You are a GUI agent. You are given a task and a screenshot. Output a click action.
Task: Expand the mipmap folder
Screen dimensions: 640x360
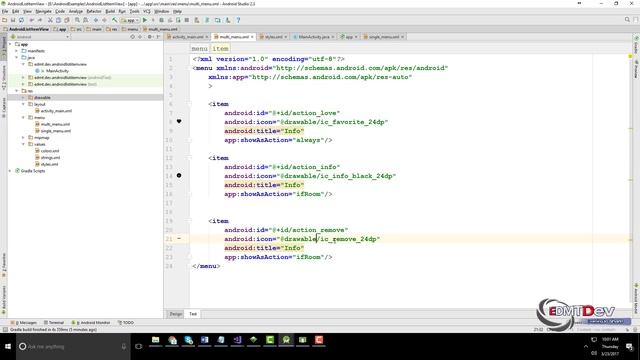click(x=23, y=138)
